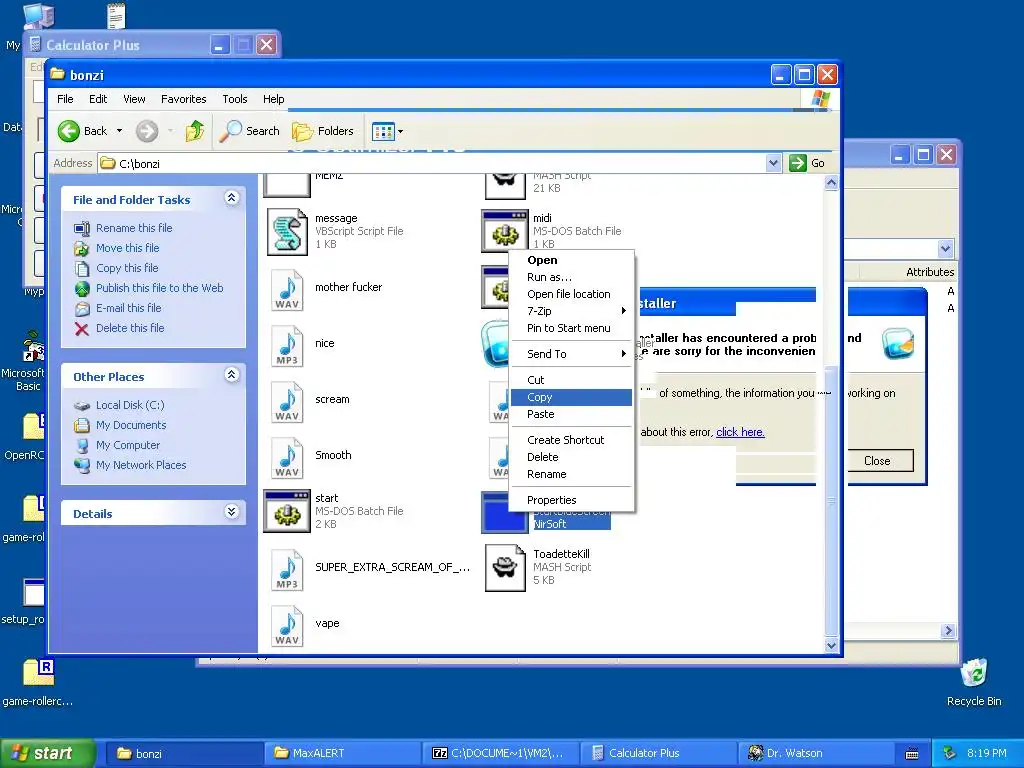Select the start batch file icon
1024x768 pixels.
coord(287,511)
